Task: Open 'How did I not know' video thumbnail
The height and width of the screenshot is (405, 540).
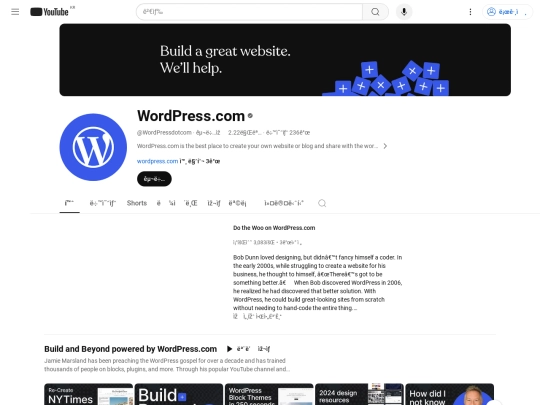Action: tap(449, 394)
